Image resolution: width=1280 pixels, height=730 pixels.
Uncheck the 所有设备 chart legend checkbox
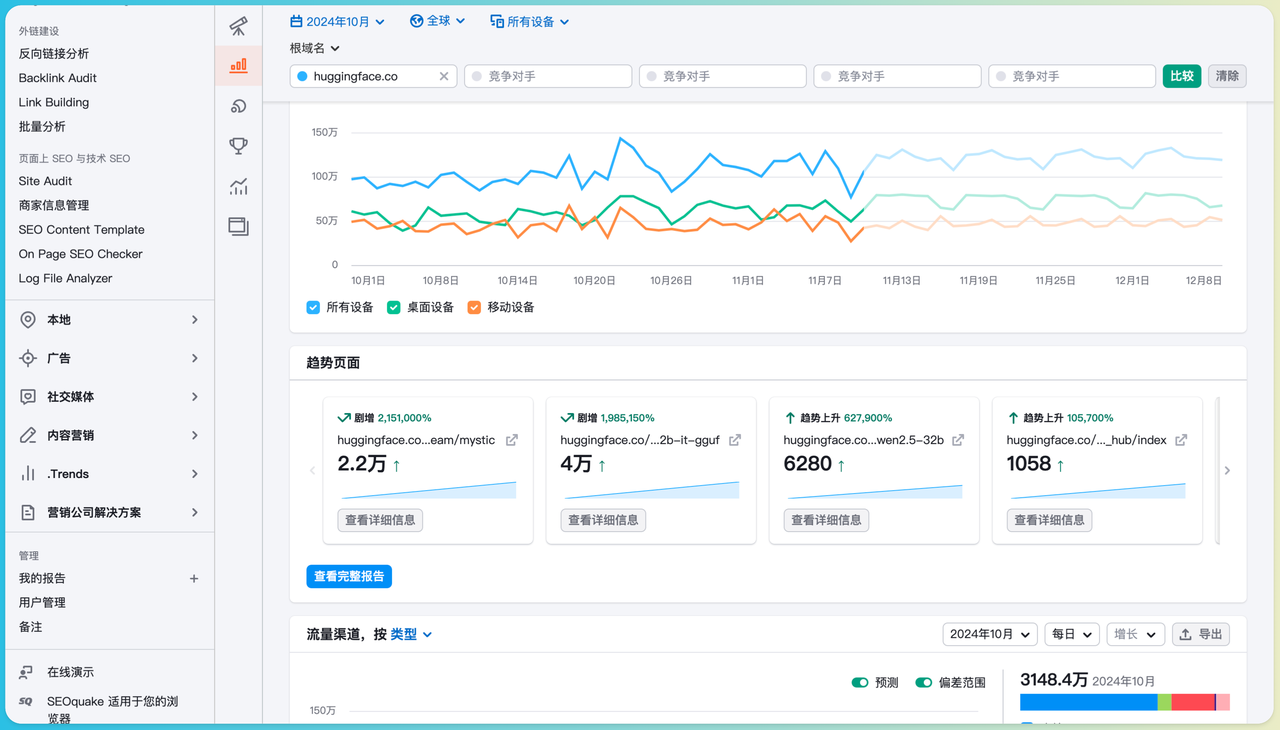point(313,307)
